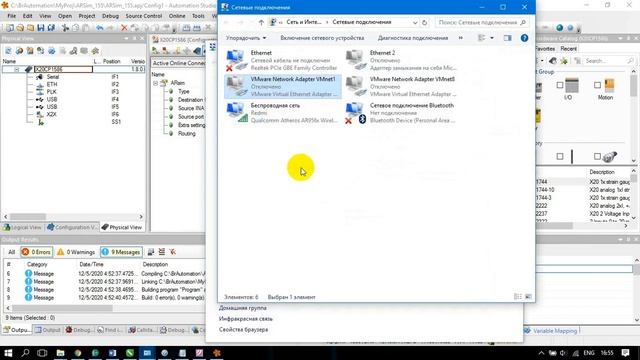Open Windows taskbar search
Screen dimensions: 640x360
[25, 353]
